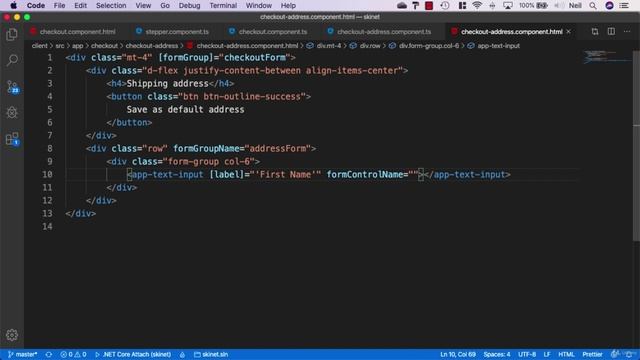Click the 'div.form-group.col-6' breadcrumb symbol
Screen dimensions: 640x360
pyautogui.click(x=429, y=46)
